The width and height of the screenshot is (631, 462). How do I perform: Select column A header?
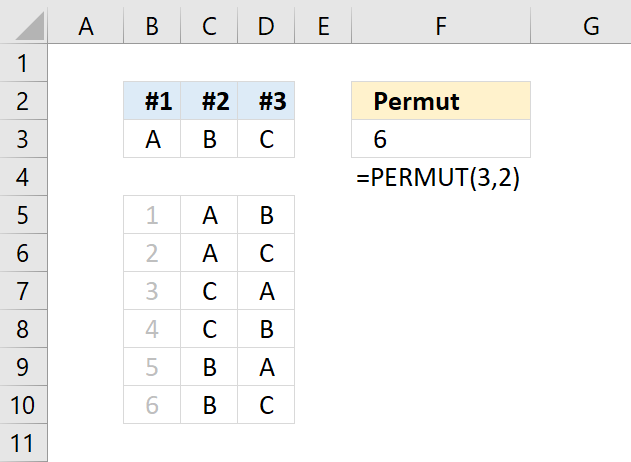click(85, 26)
